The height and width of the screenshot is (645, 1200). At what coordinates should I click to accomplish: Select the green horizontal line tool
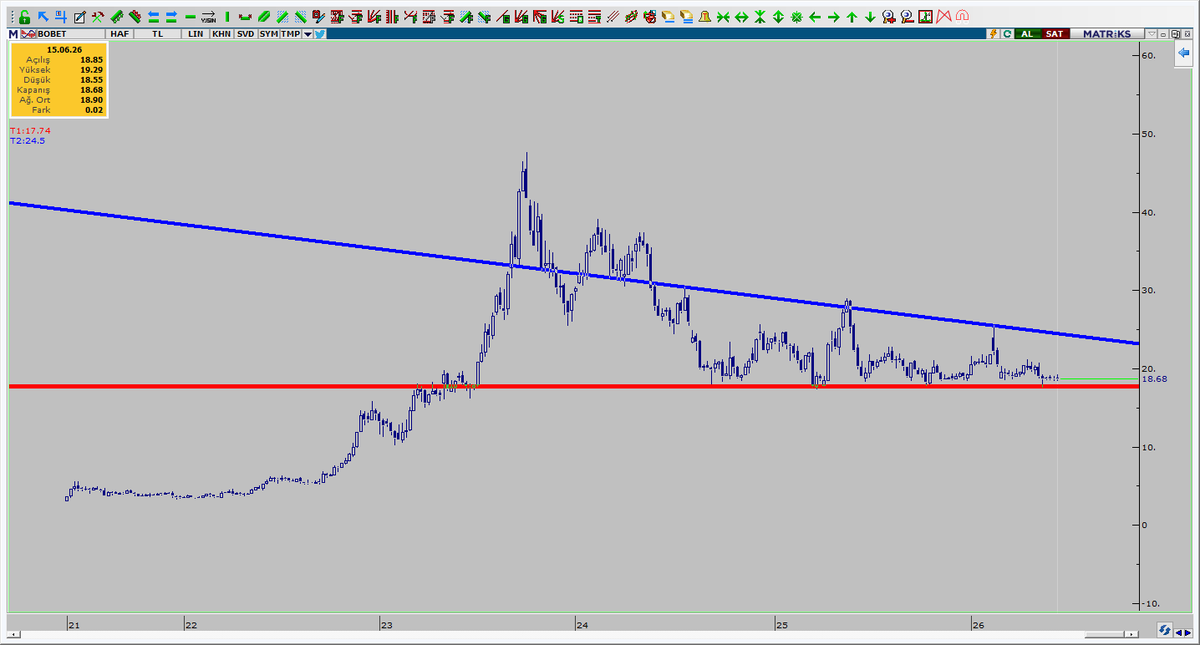tap(190, 17)
